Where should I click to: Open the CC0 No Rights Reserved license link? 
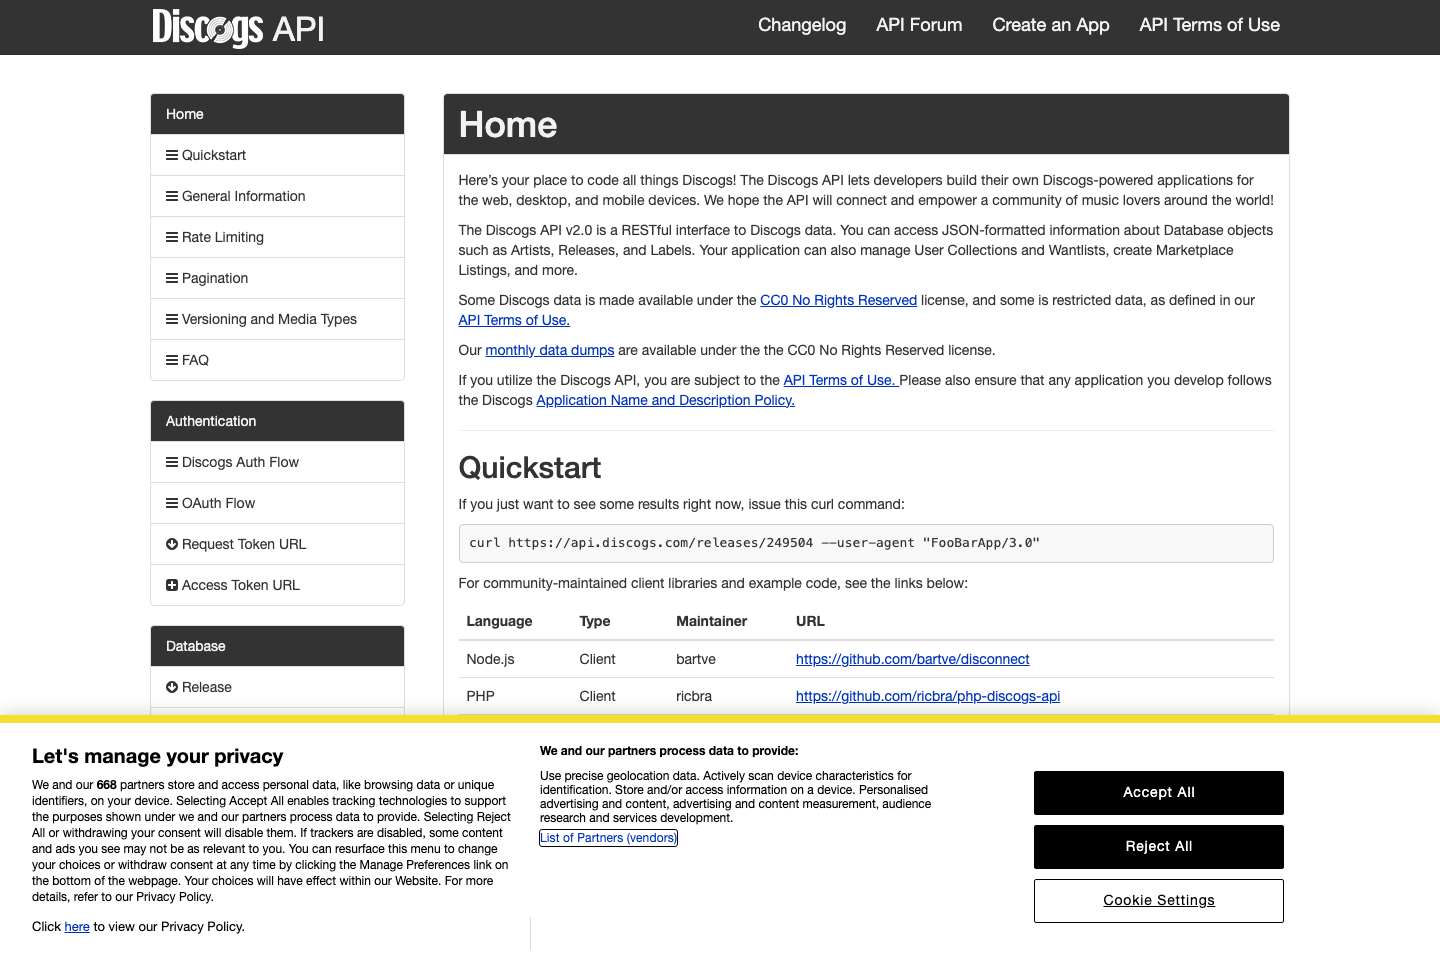838,300
